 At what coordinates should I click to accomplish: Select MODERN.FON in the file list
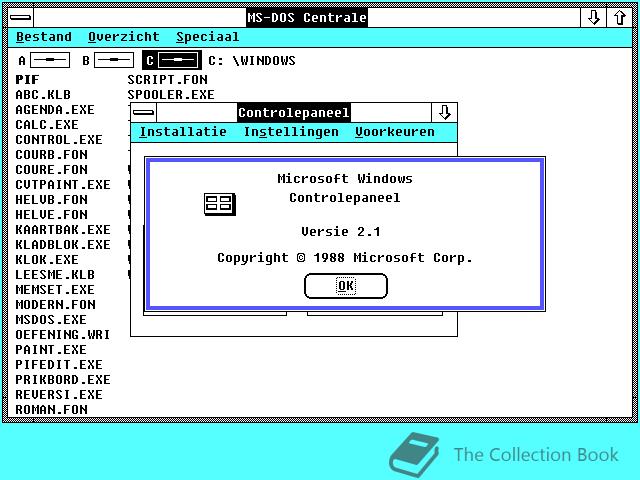(56, 304)
